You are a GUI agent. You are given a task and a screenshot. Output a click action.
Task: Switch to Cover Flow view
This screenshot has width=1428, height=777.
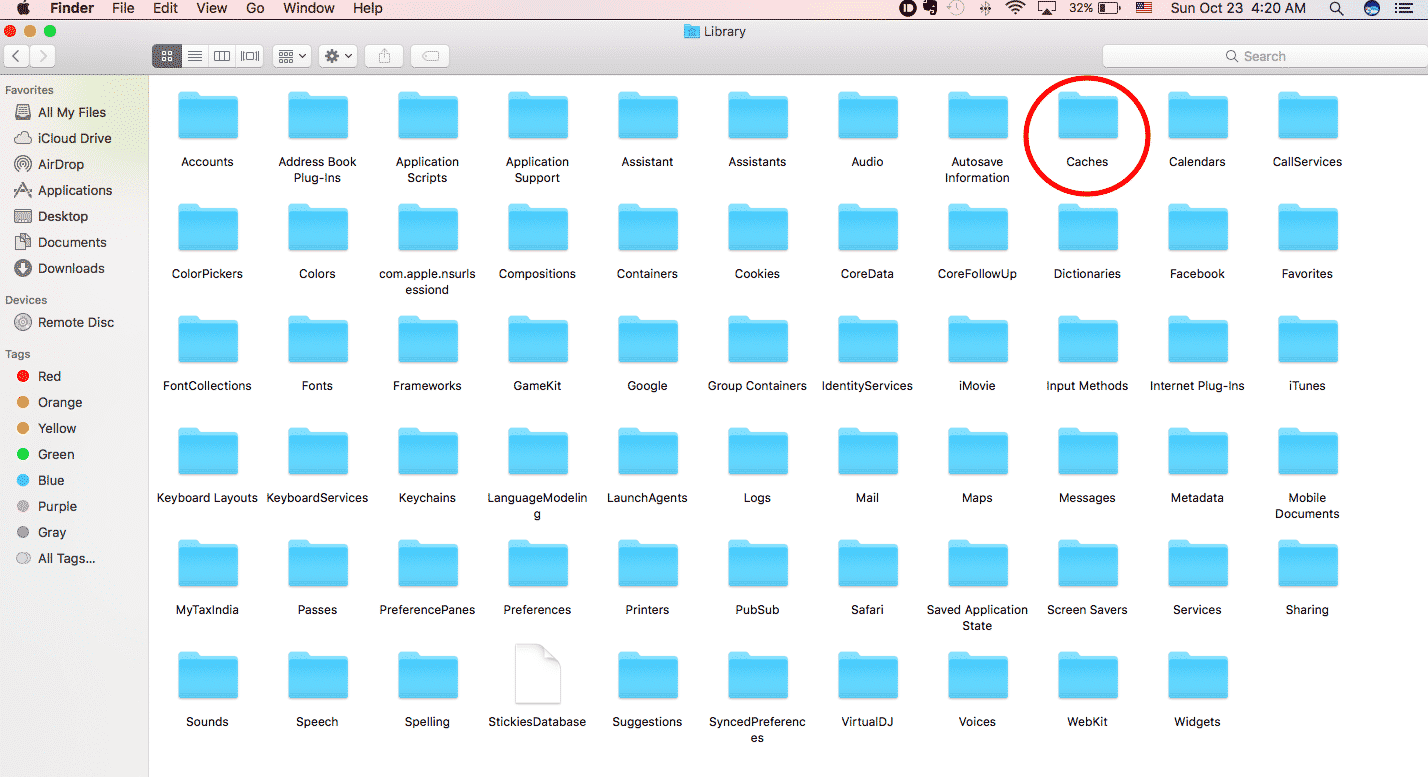click(250, 56)
